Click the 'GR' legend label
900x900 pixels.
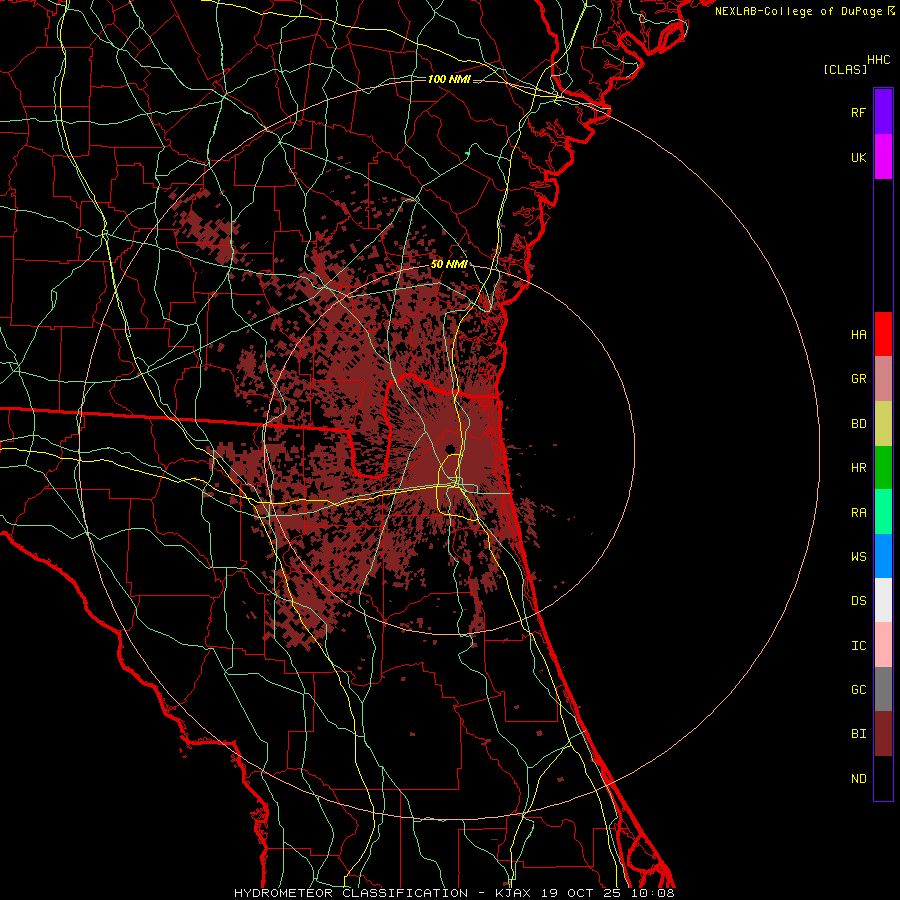pyautogui.click(x=859, y=379)
